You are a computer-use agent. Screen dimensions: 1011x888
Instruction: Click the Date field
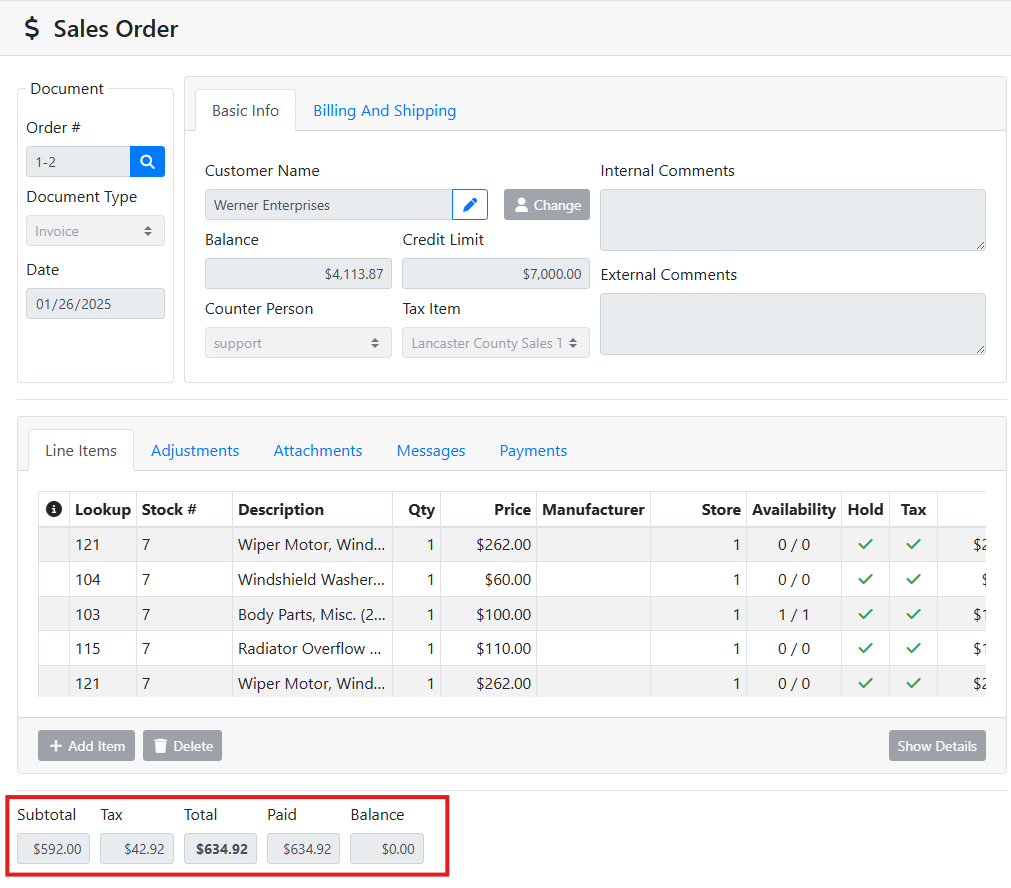[95, 304]
